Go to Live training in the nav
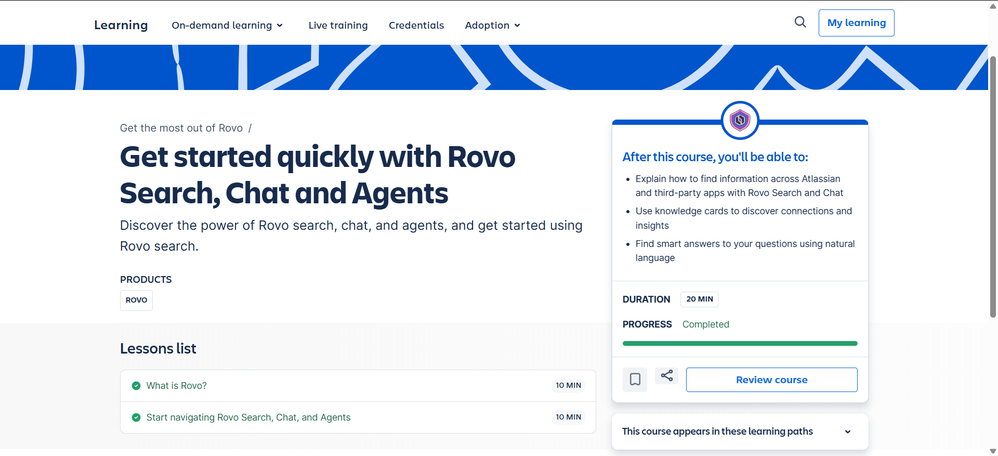The width and height of the screenshot is (998, 456). pyautogui.click(x=337, y=25)
